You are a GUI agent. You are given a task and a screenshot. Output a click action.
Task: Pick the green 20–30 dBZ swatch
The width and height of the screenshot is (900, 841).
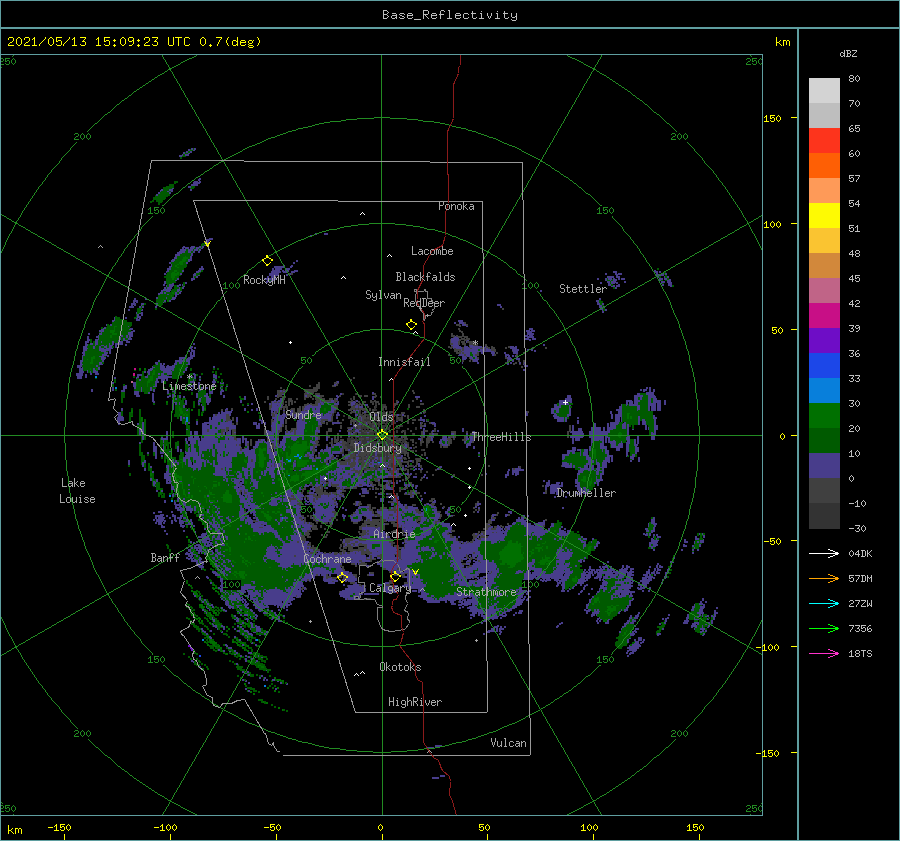[x=824, y=415]
